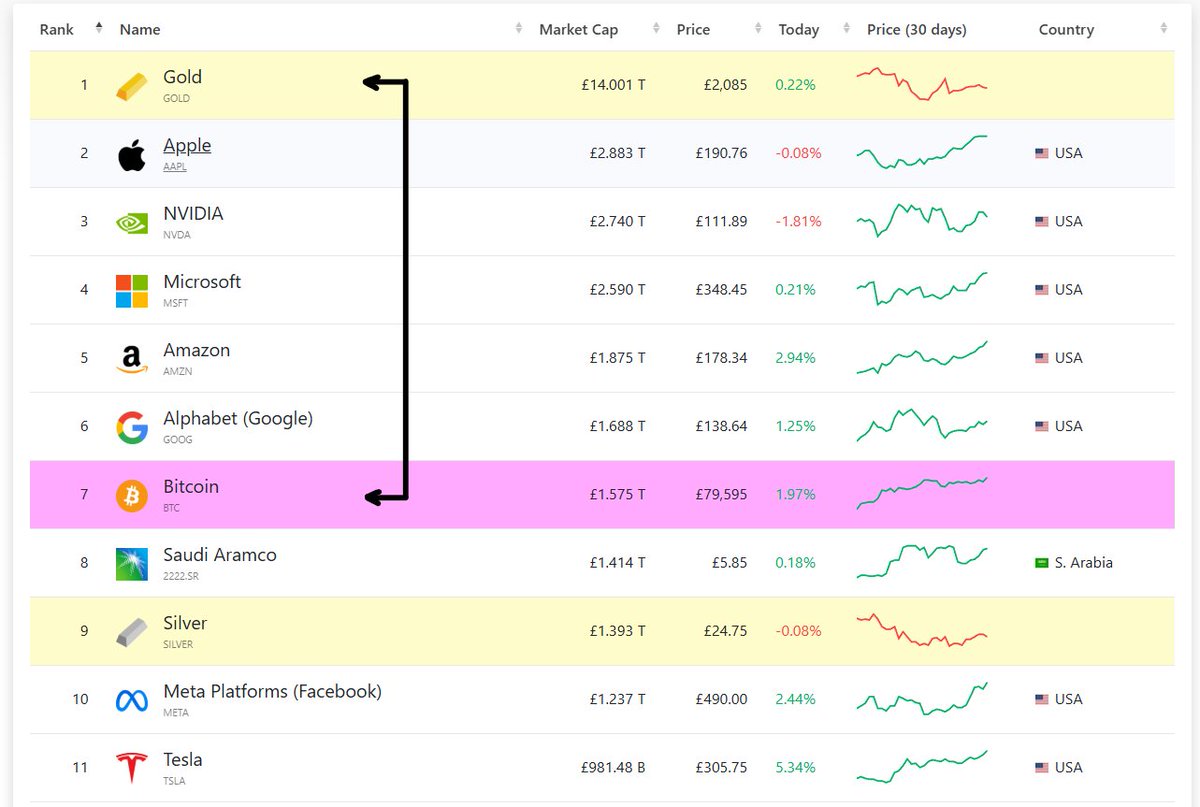Open the Saudi Aramco link
The width and height of the screenshot is (1200, 807).
220,555
